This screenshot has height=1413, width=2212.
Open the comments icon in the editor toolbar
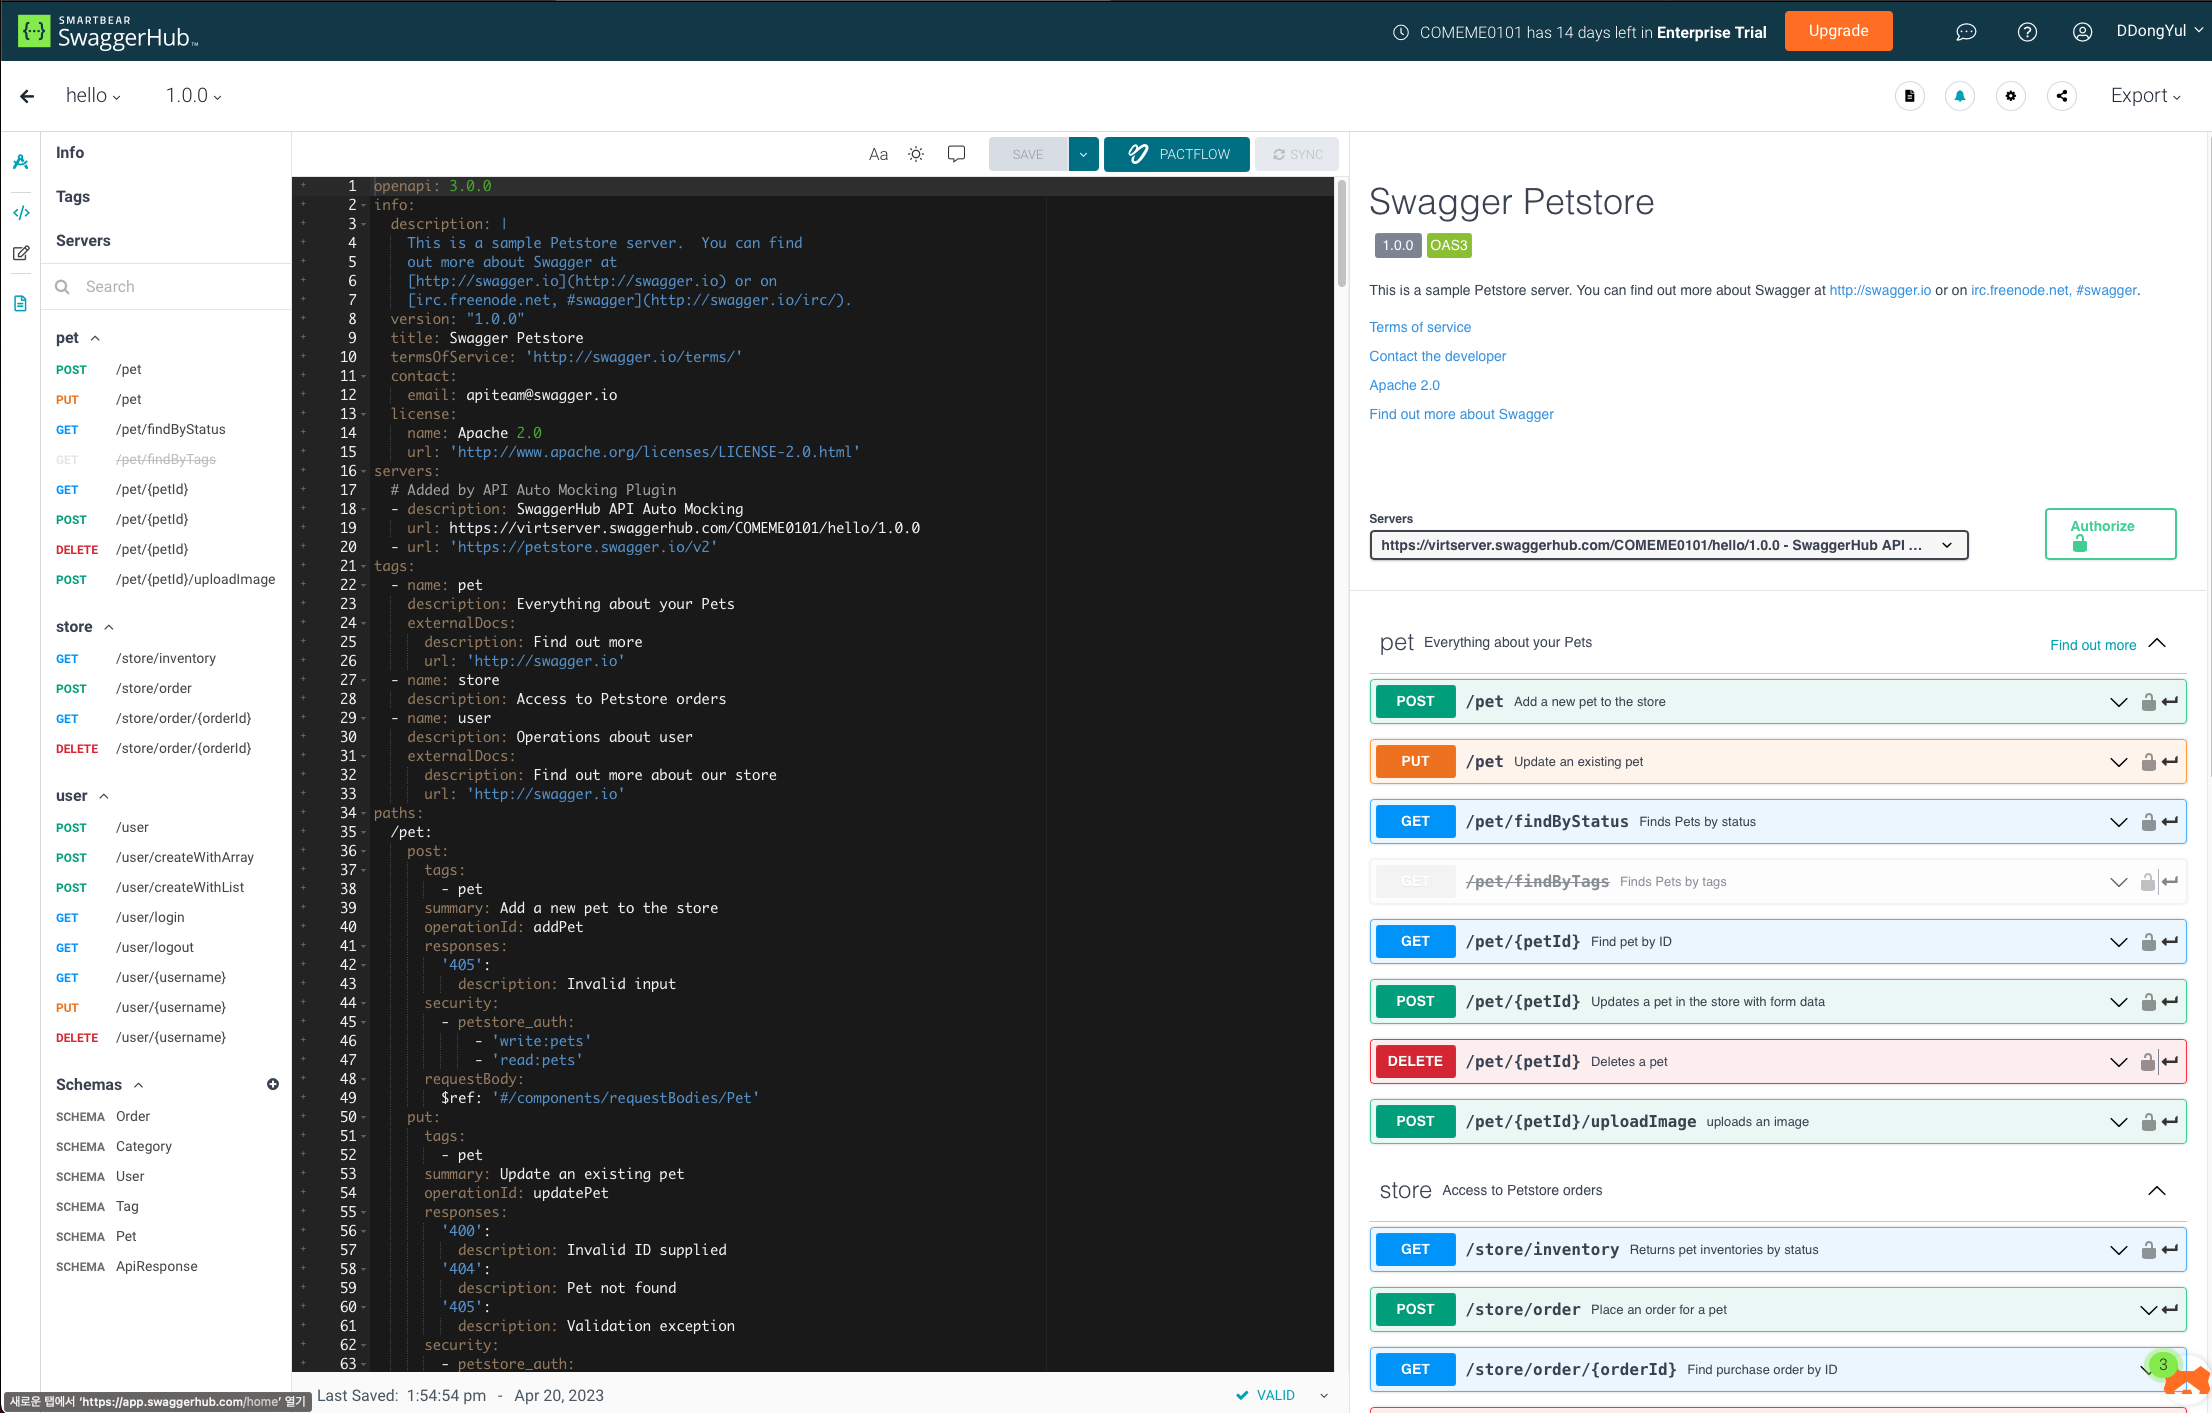[956, 154]
